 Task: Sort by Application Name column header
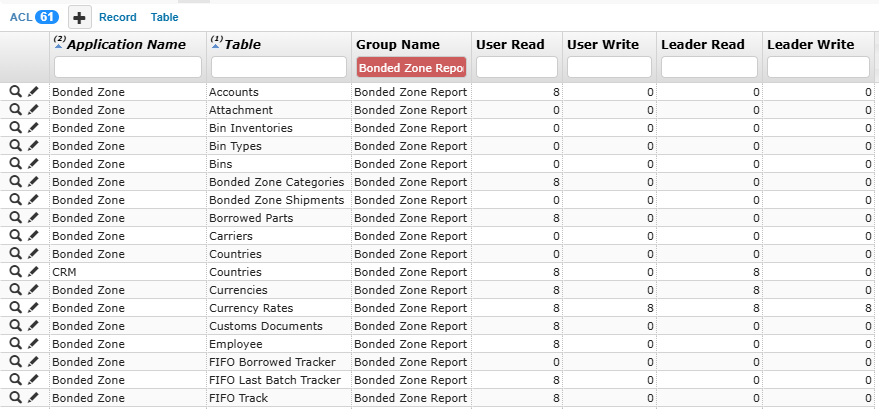(x=126, y=45)
